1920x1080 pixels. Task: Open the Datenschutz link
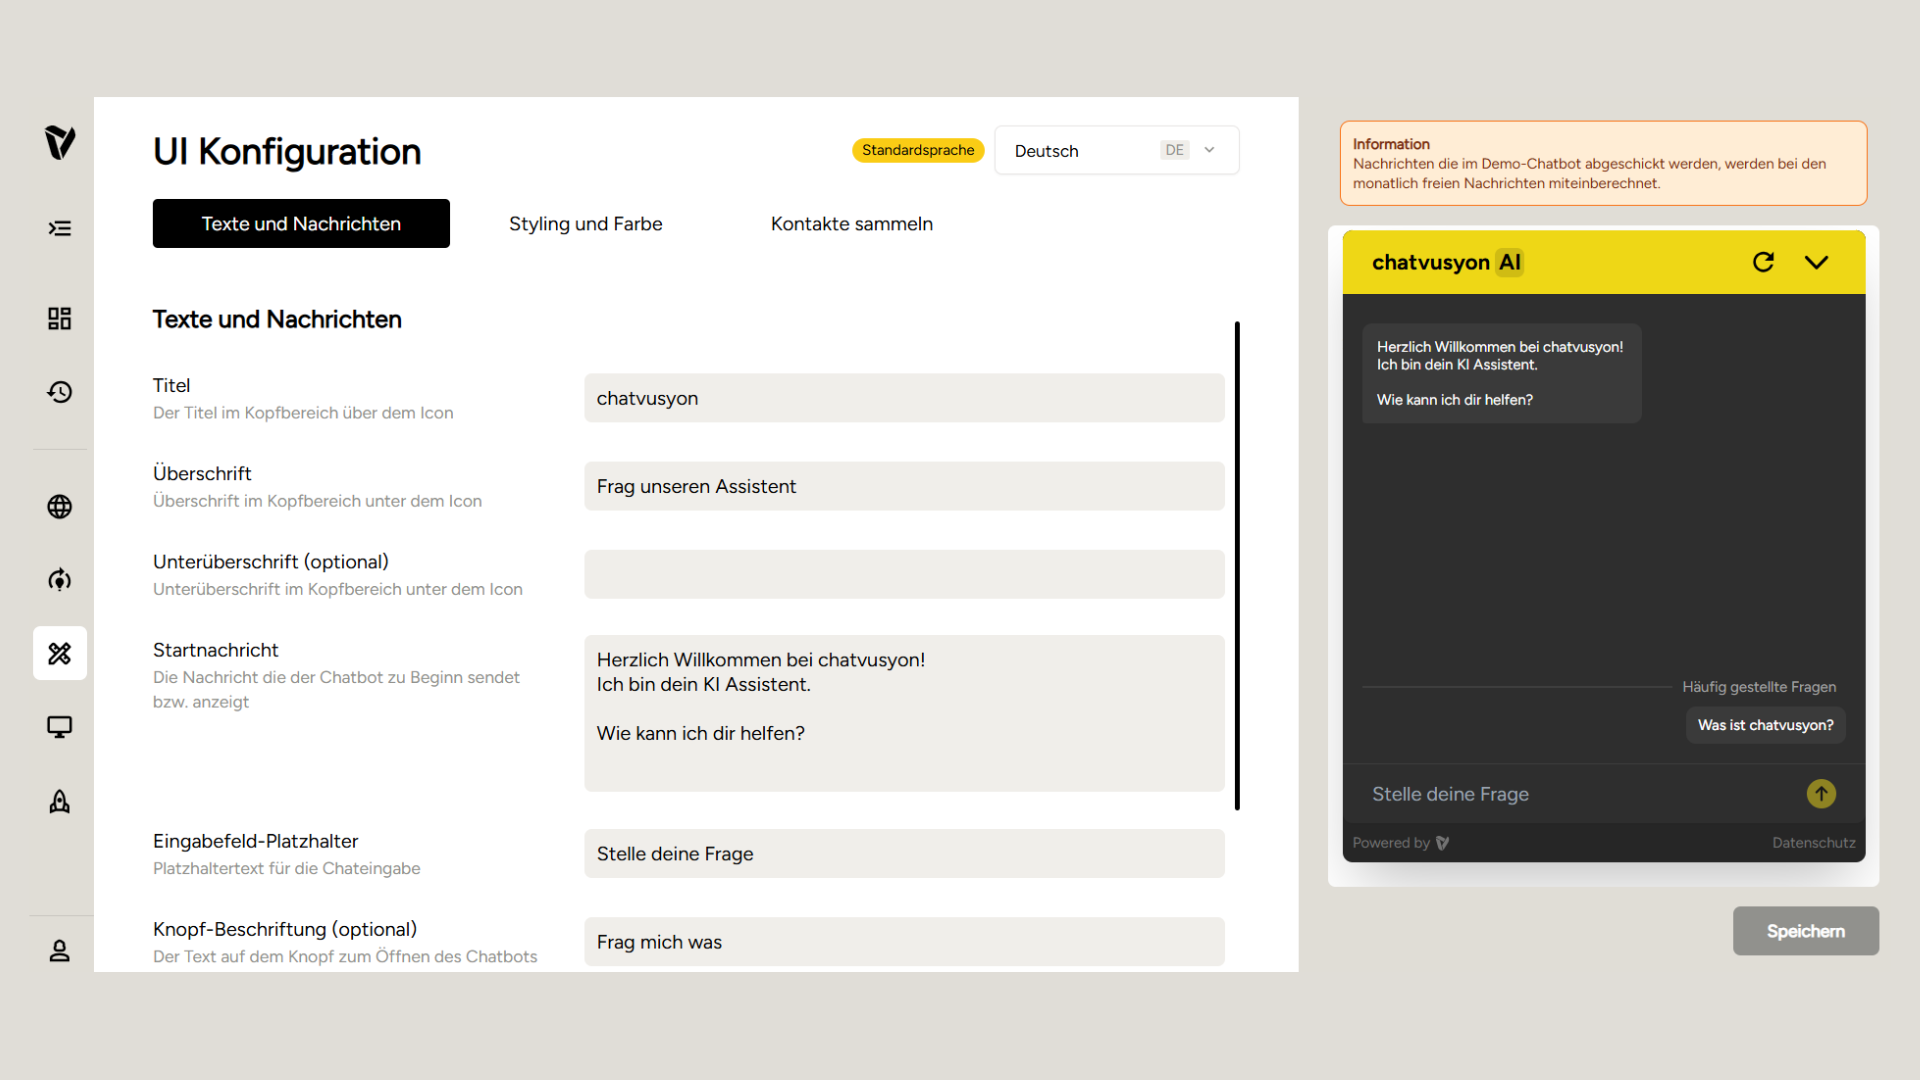tap(1813, 843)
